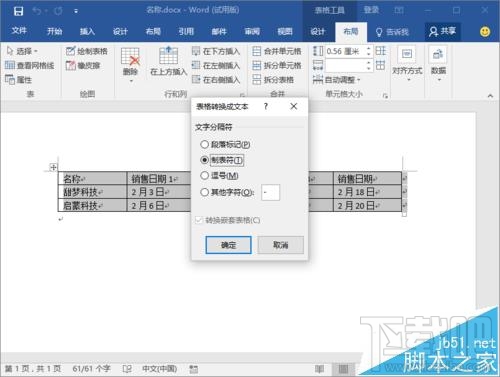Screen dimensions: 500x377
Task: Click 在下方插入 insert below
Action: pyautogui.click(x=216, y=51)
